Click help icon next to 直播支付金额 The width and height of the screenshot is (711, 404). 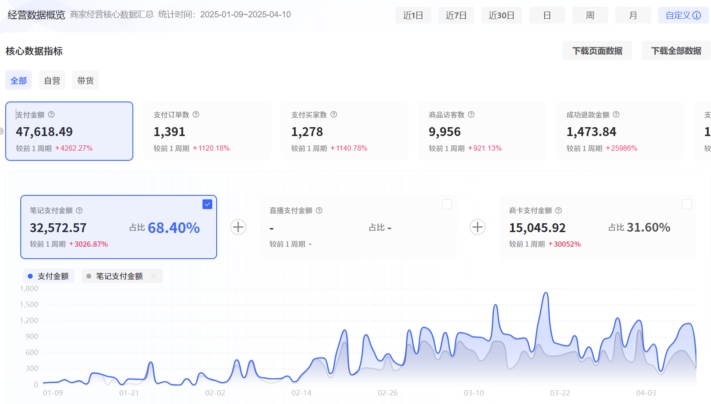pos(319,210)
